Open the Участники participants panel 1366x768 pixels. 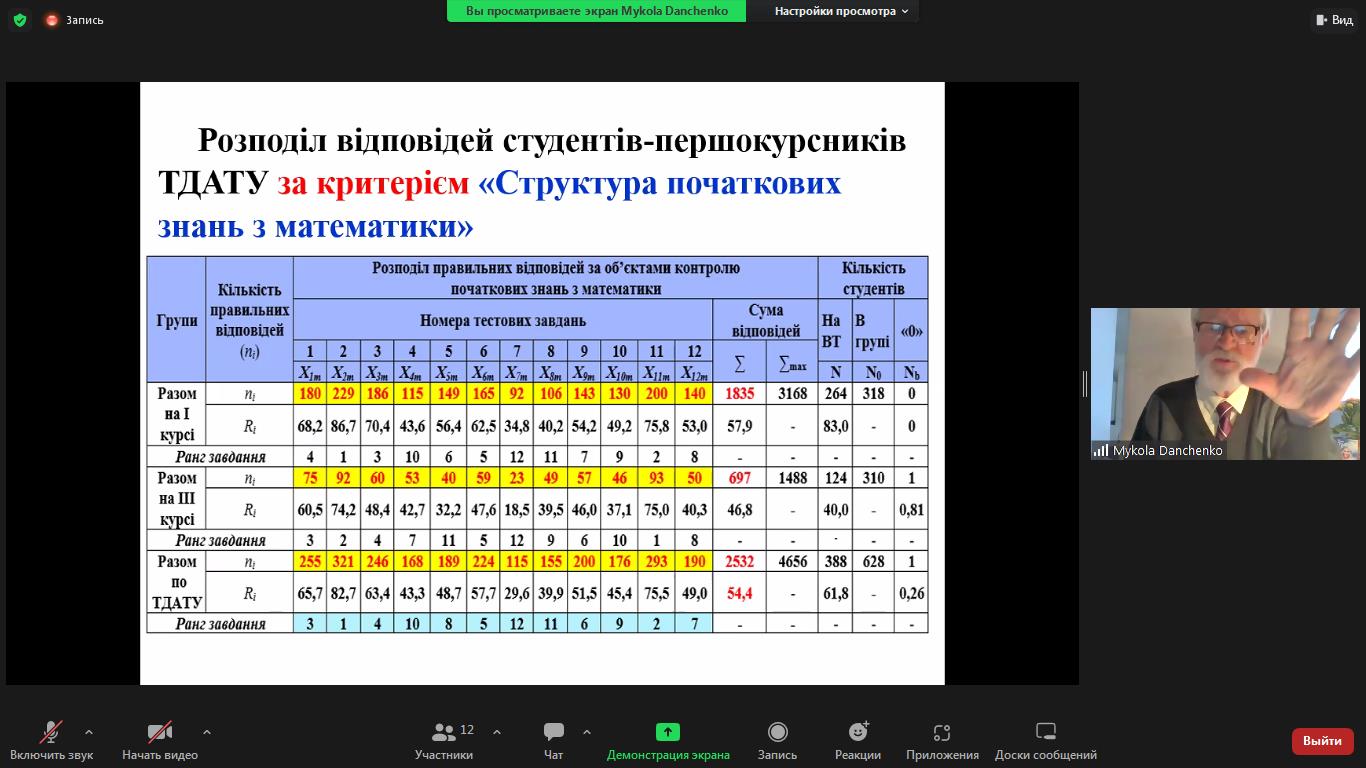coord(444,740)
